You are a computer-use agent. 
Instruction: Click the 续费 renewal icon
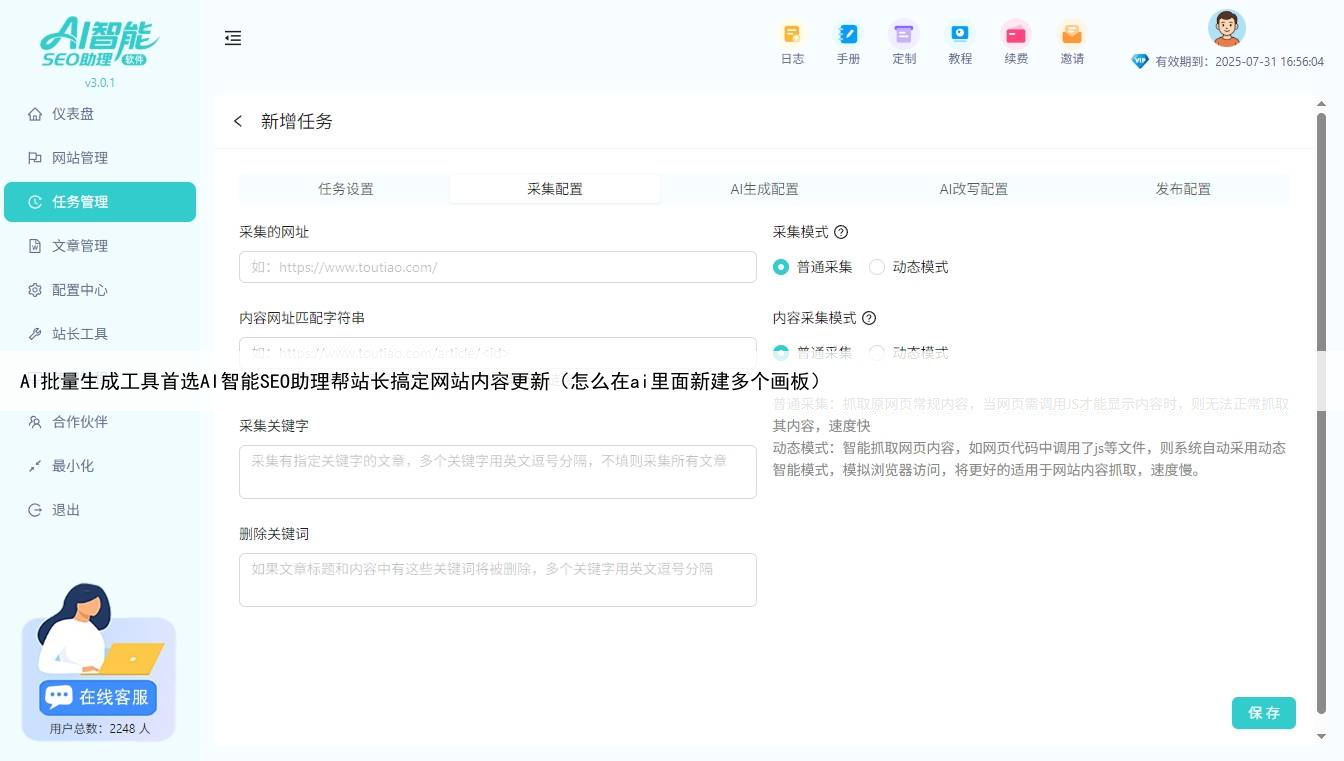pyautogui.click(x=1016, y=42)
